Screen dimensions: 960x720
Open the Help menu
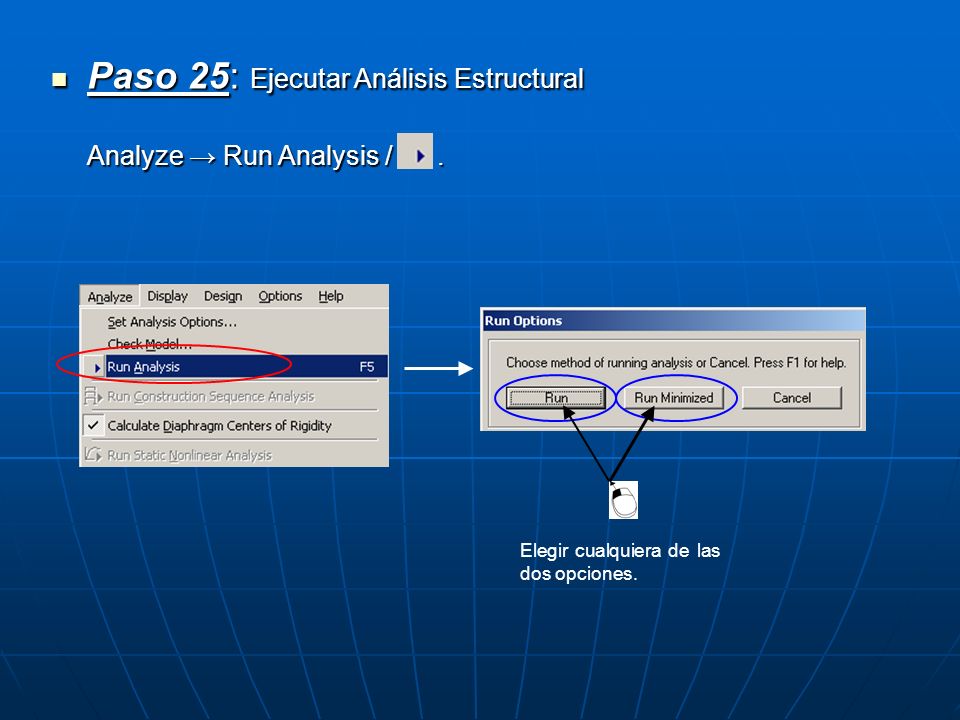331,296
